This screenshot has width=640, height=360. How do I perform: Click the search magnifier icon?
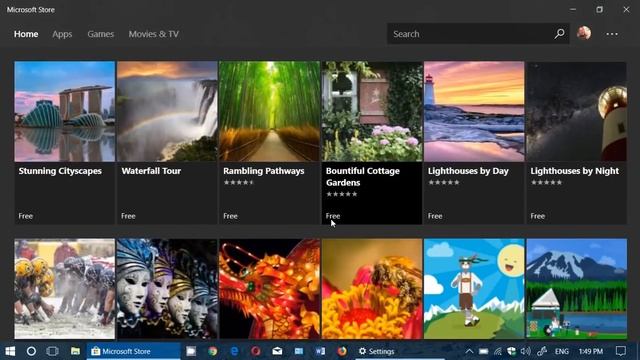(x=560, y=33)
